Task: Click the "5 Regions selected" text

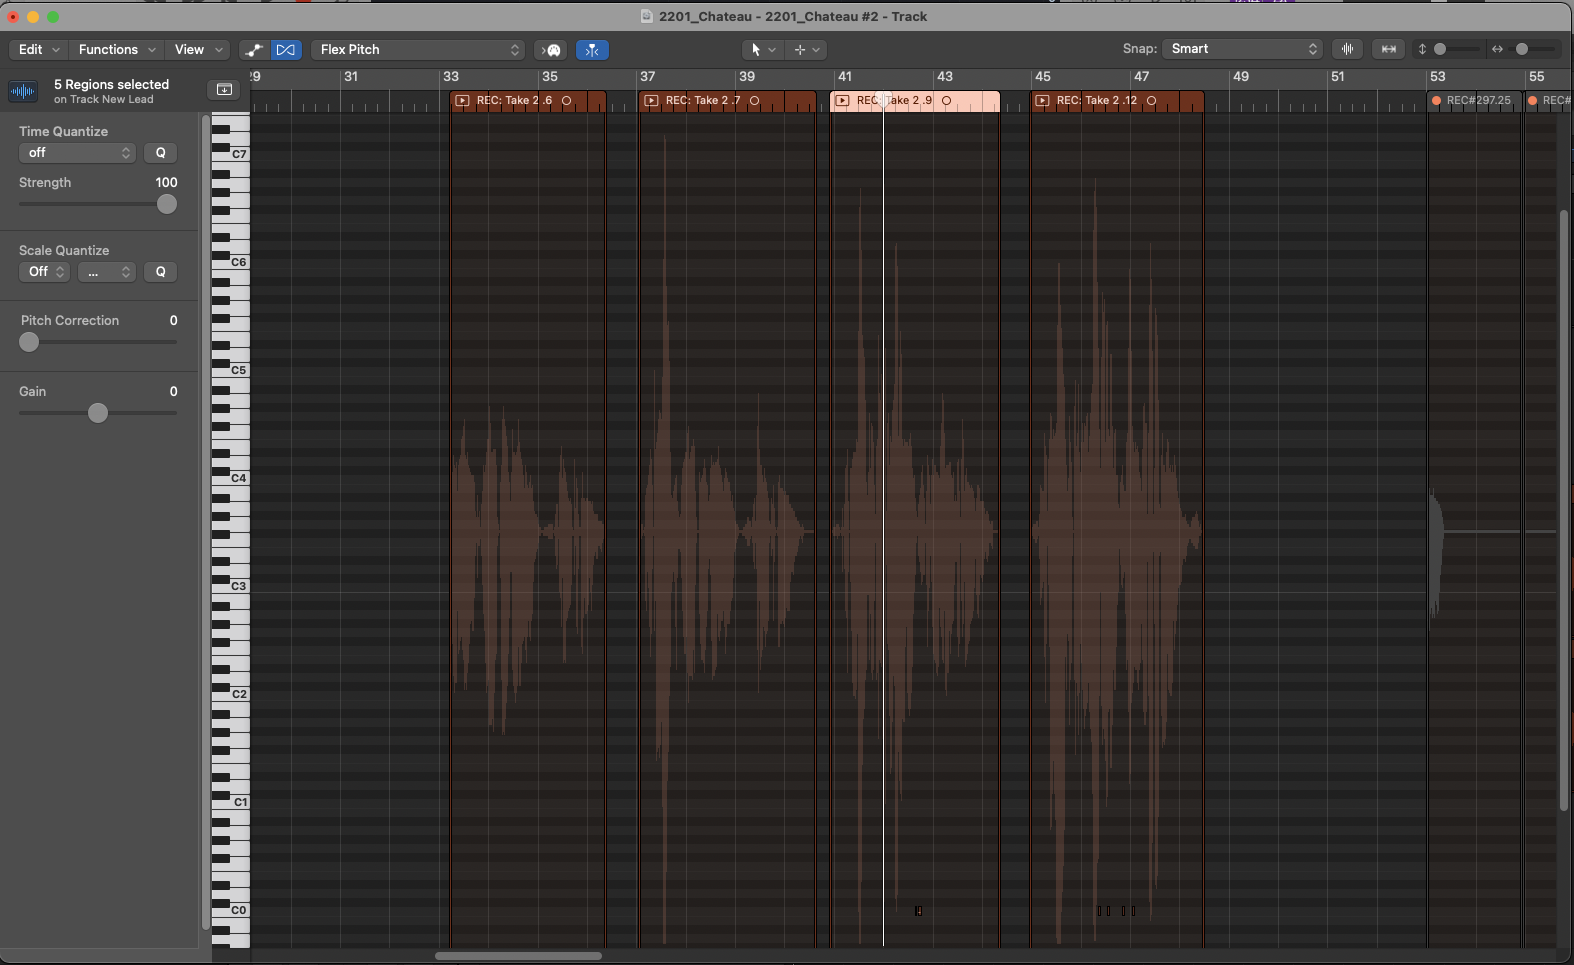Action: click(x=111, y=85)
